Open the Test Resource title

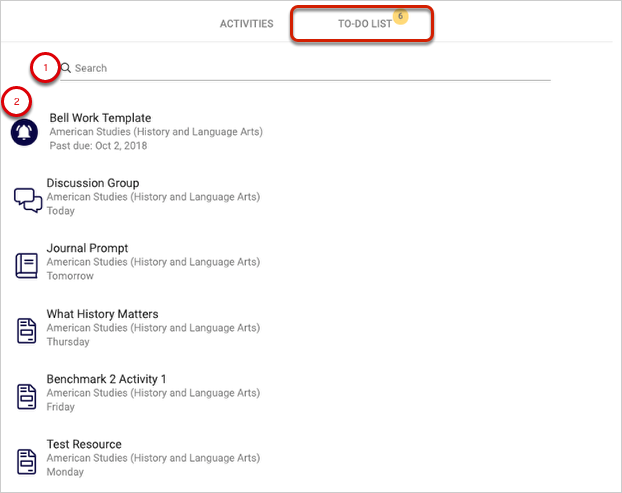84,444
